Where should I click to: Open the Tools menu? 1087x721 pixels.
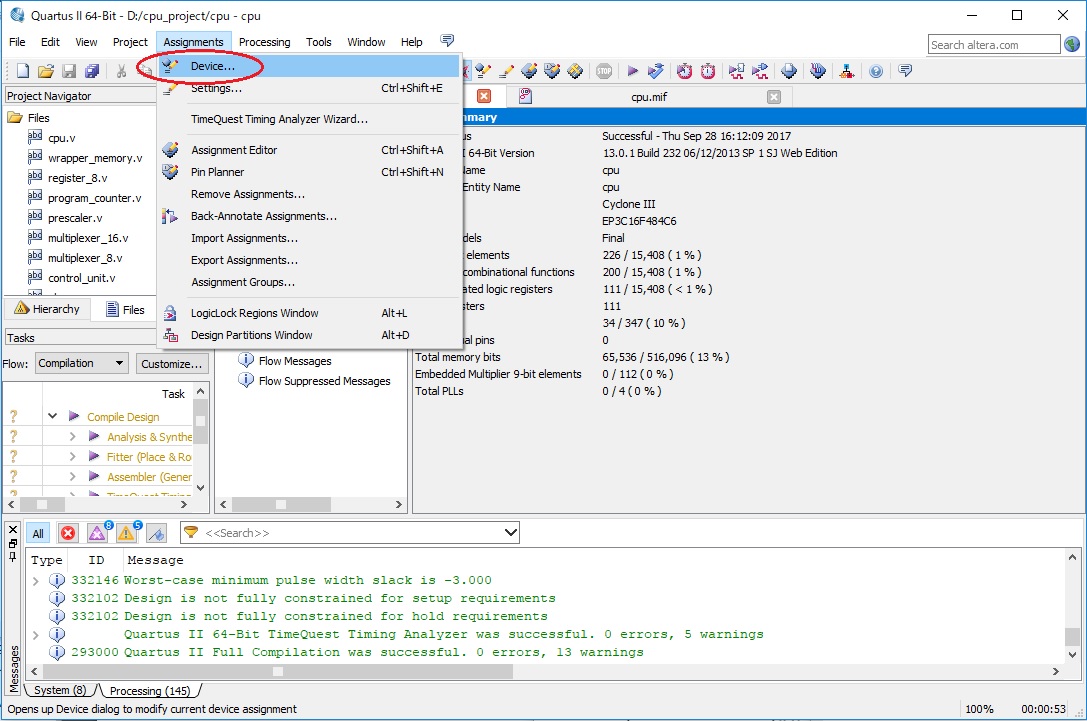pos(319,42)
